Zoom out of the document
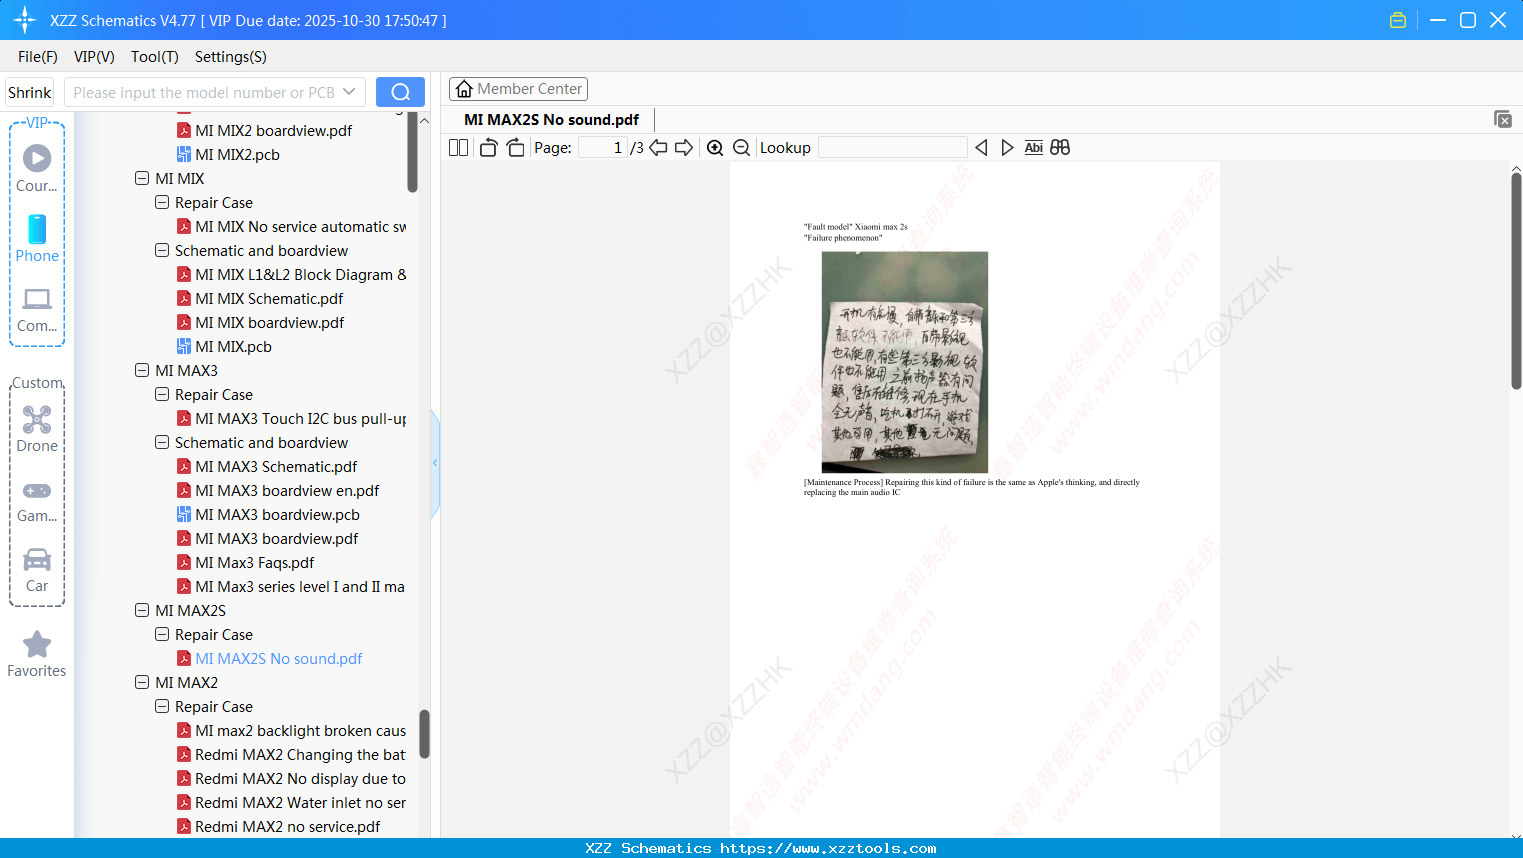This screenshot has width=1523, height=858. click(742, 148)
